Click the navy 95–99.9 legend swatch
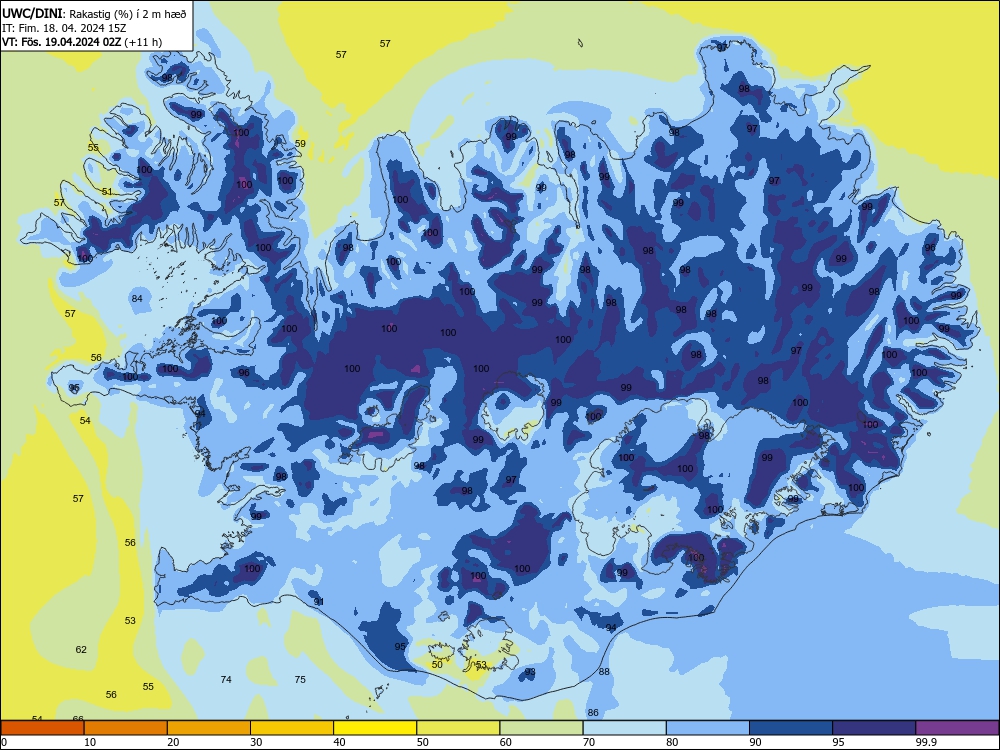 (874, 728)
